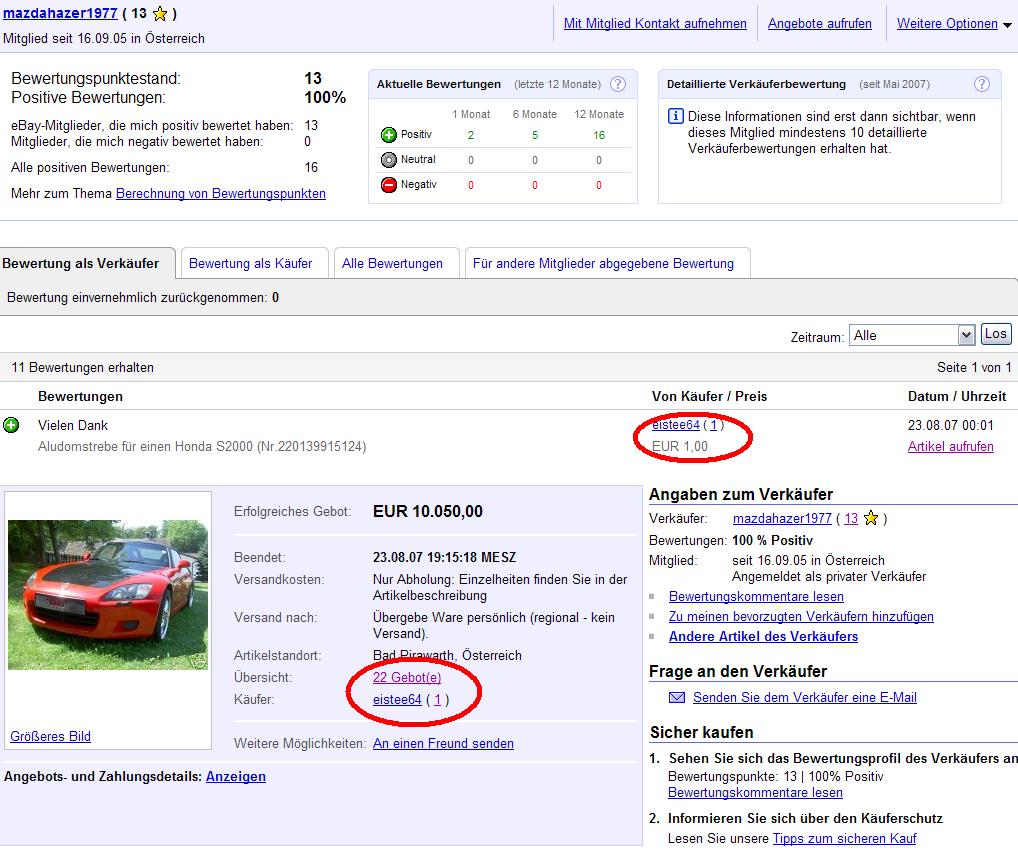Click the grey Neutral circle icon

pyautogui.click(x=388, y=160)
